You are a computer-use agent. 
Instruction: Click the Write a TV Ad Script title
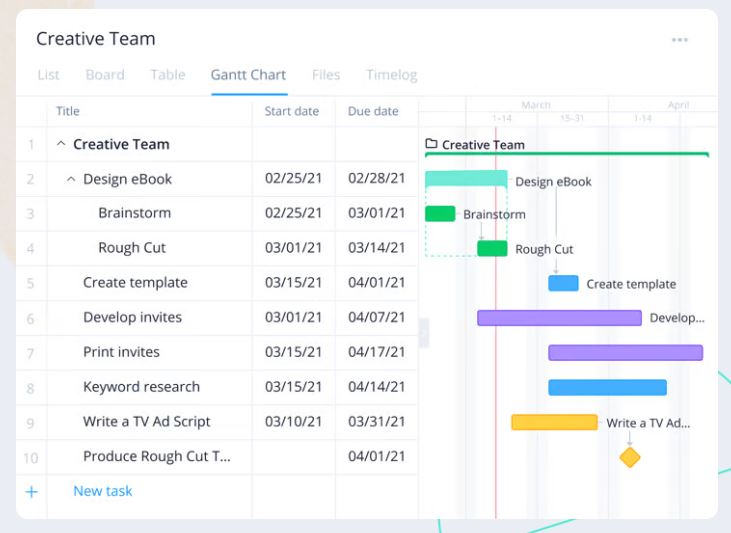coord(146,422)
